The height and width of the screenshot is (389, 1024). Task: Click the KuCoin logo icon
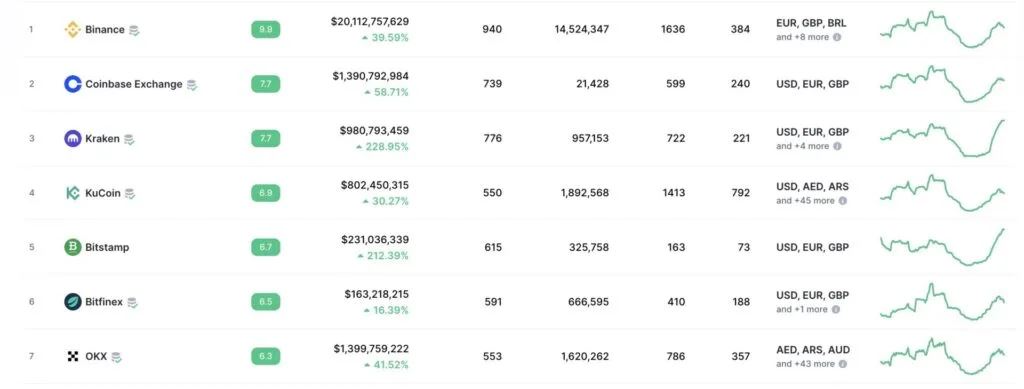point(72,193)
